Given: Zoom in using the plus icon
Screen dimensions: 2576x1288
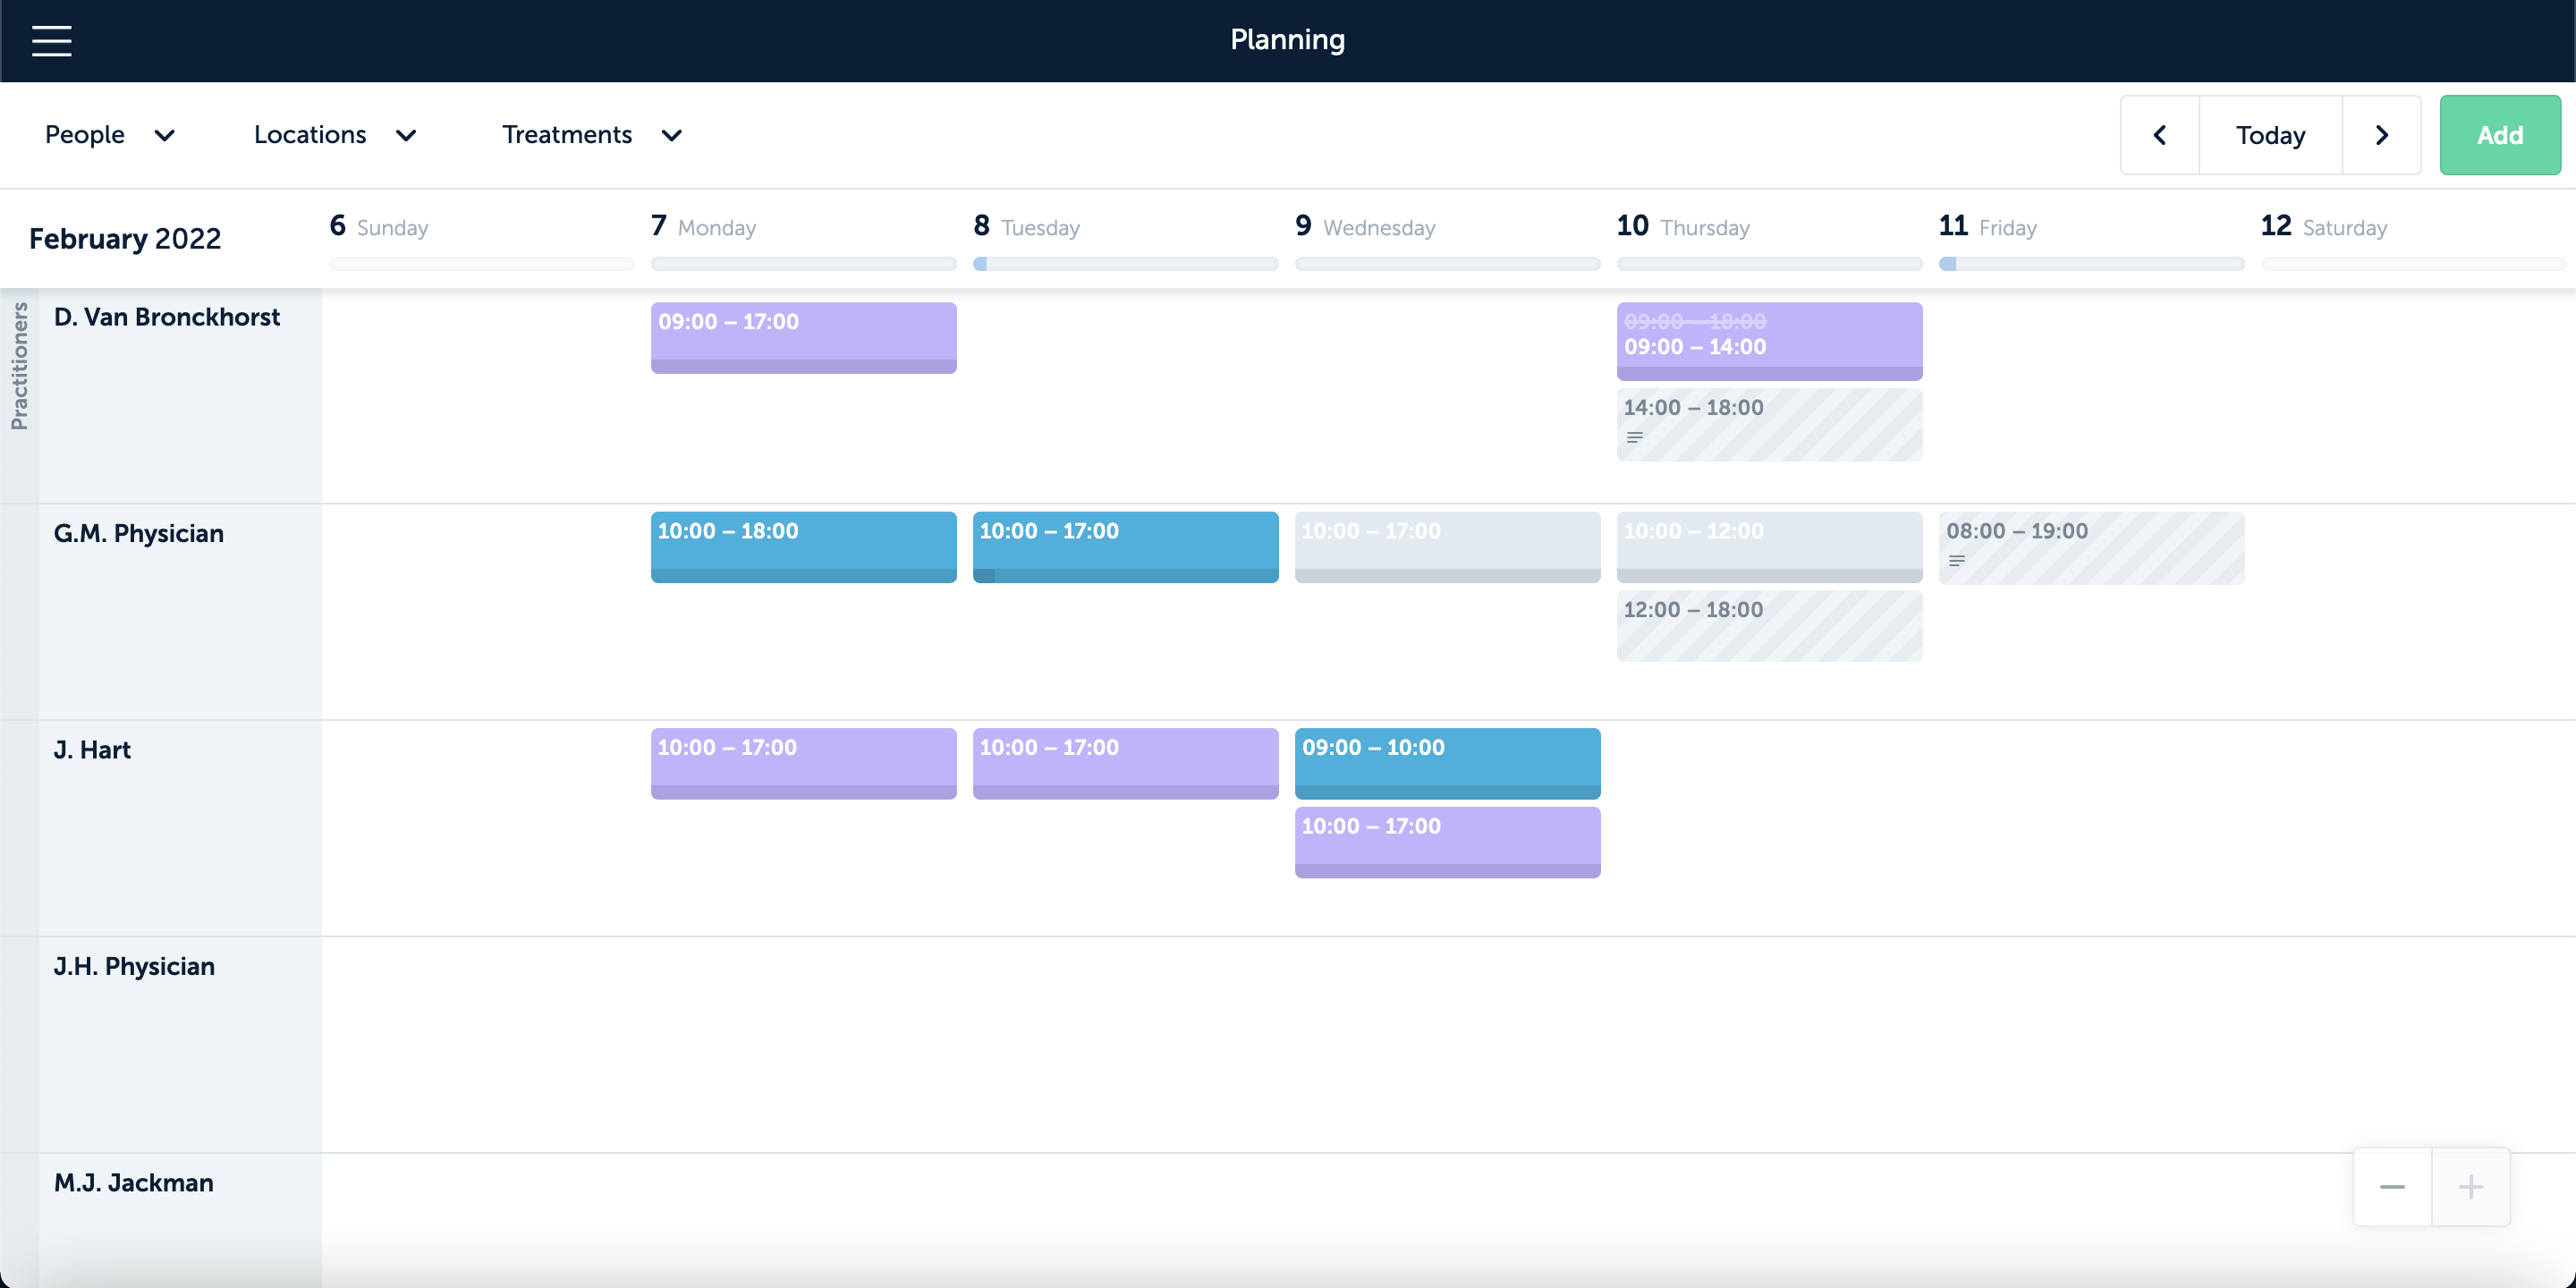Looking at the screenshot, I should click(x=2471, y=1186).
